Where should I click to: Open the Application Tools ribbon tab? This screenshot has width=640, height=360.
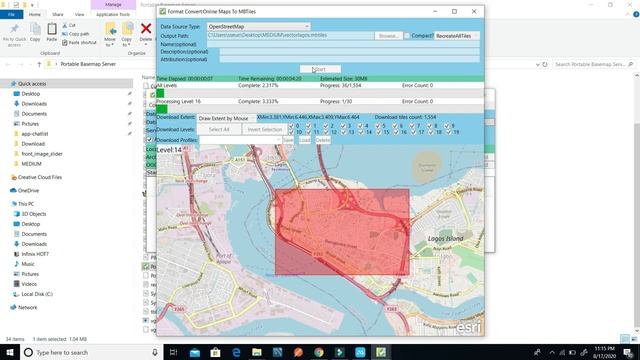(x=113, y=14)
